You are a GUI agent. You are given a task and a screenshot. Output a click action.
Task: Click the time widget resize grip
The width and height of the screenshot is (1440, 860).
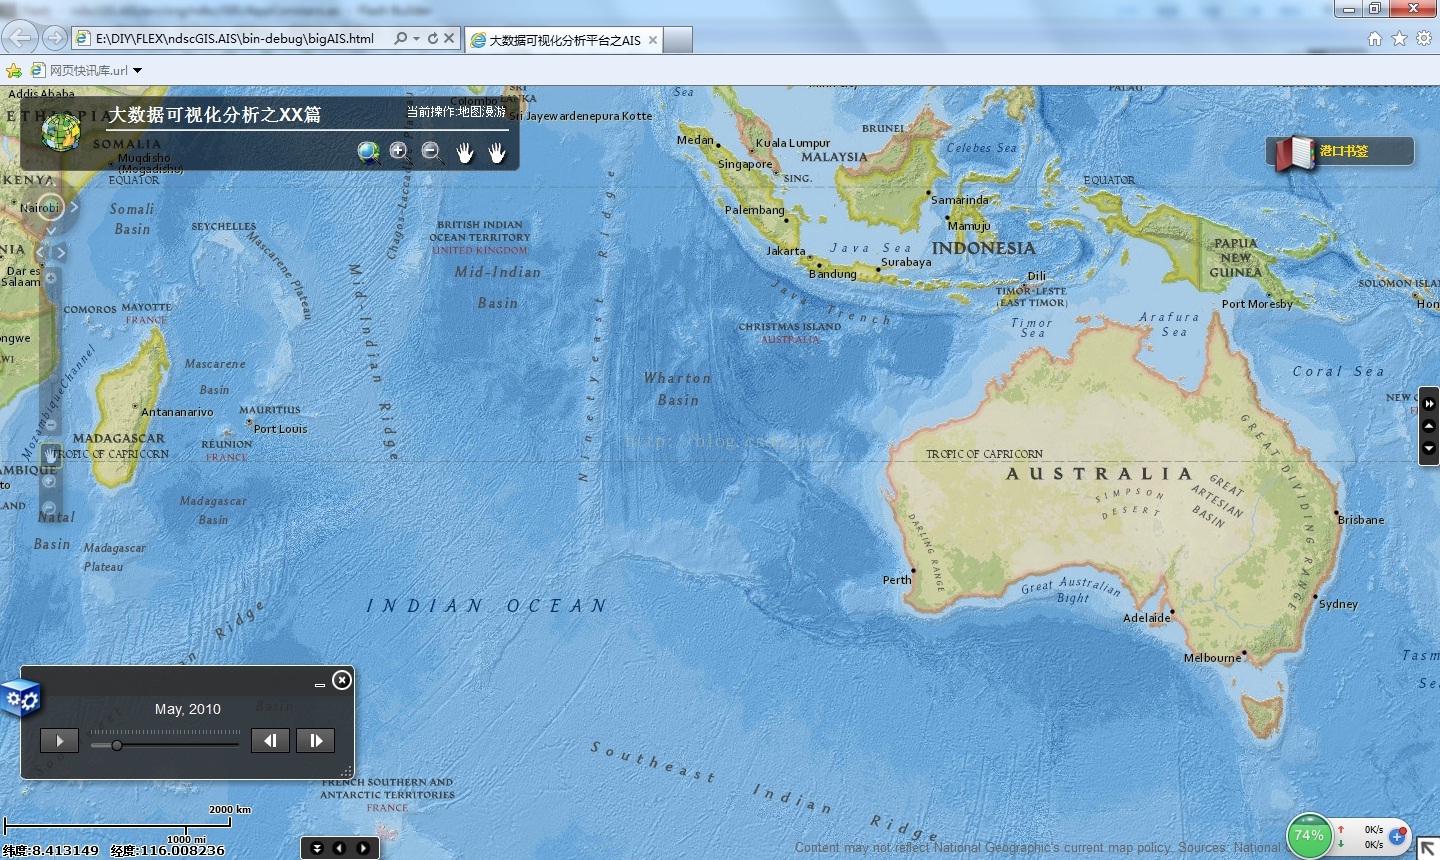pyautogui.click(x=347, y=772)
